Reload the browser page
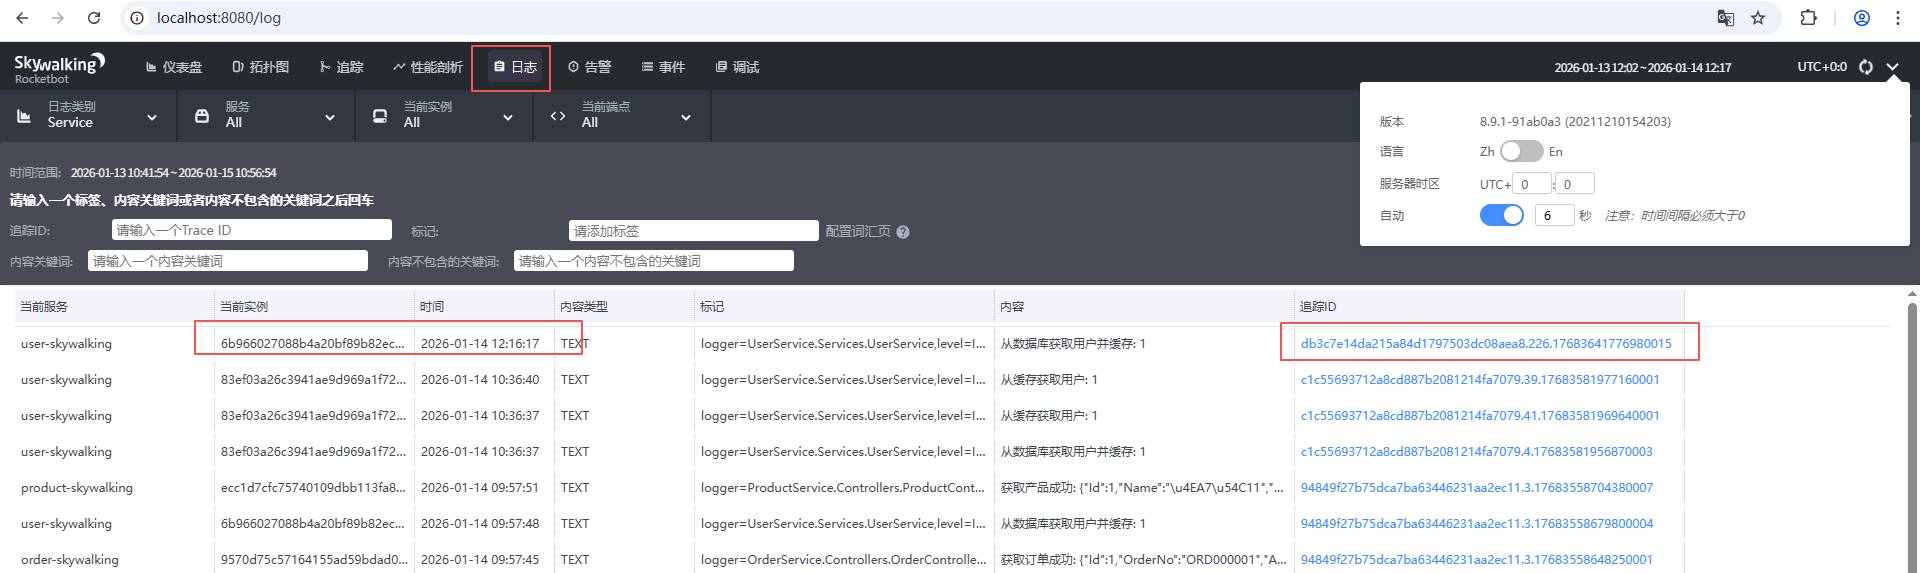The image size is (1920, 573). tap(94, 18)
